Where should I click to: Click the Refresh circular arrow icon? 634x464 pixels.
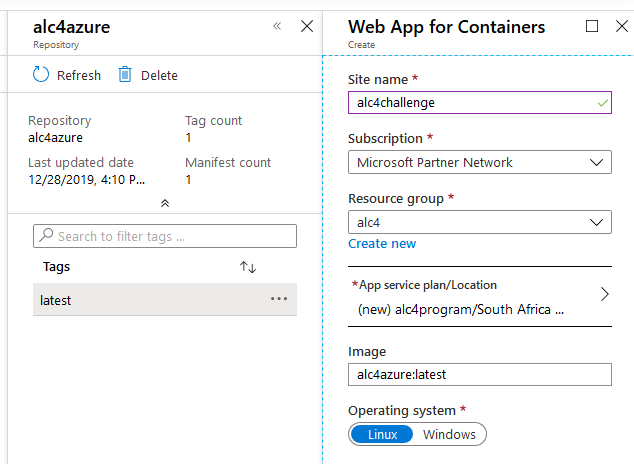point(40,75)
